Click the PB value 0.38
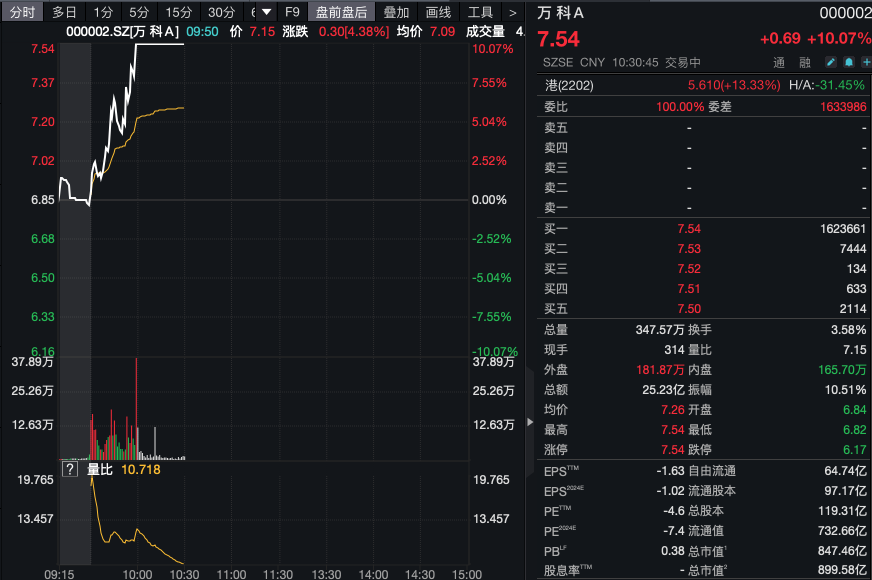Image resolution: width=872 pixels, height=580 pixels. (x=672, y=551)
